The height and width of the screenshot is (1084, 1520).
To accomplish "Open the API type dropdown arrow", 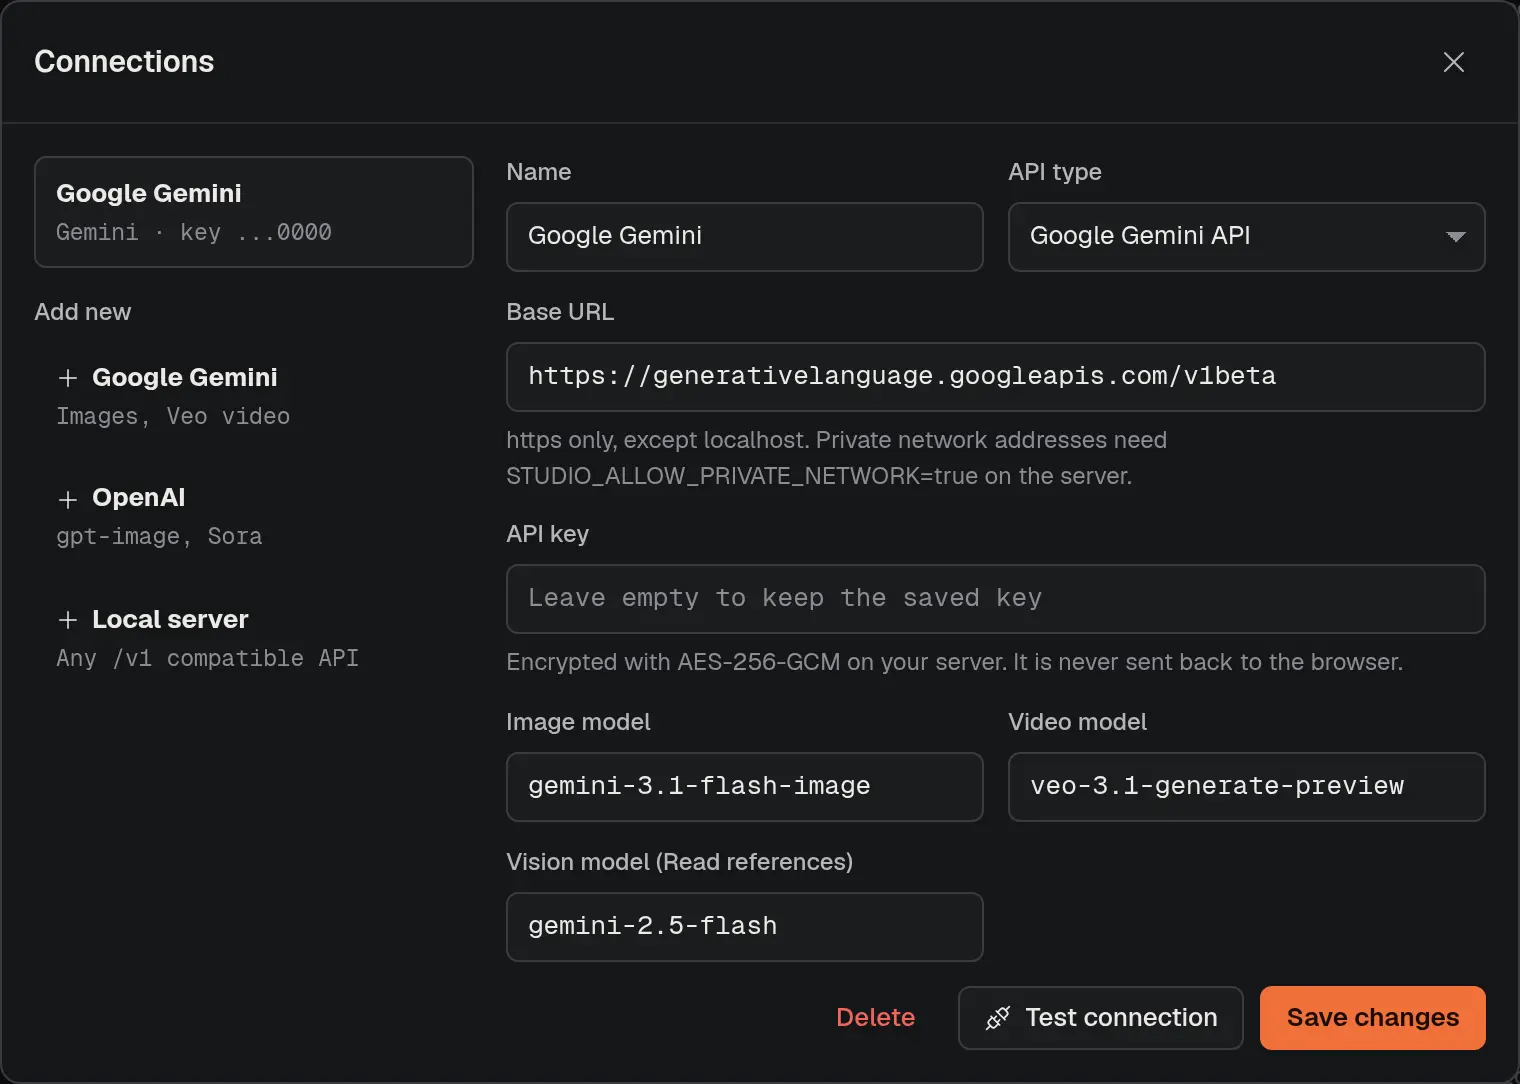I will pyautogui.click(x=1455, y=237).
